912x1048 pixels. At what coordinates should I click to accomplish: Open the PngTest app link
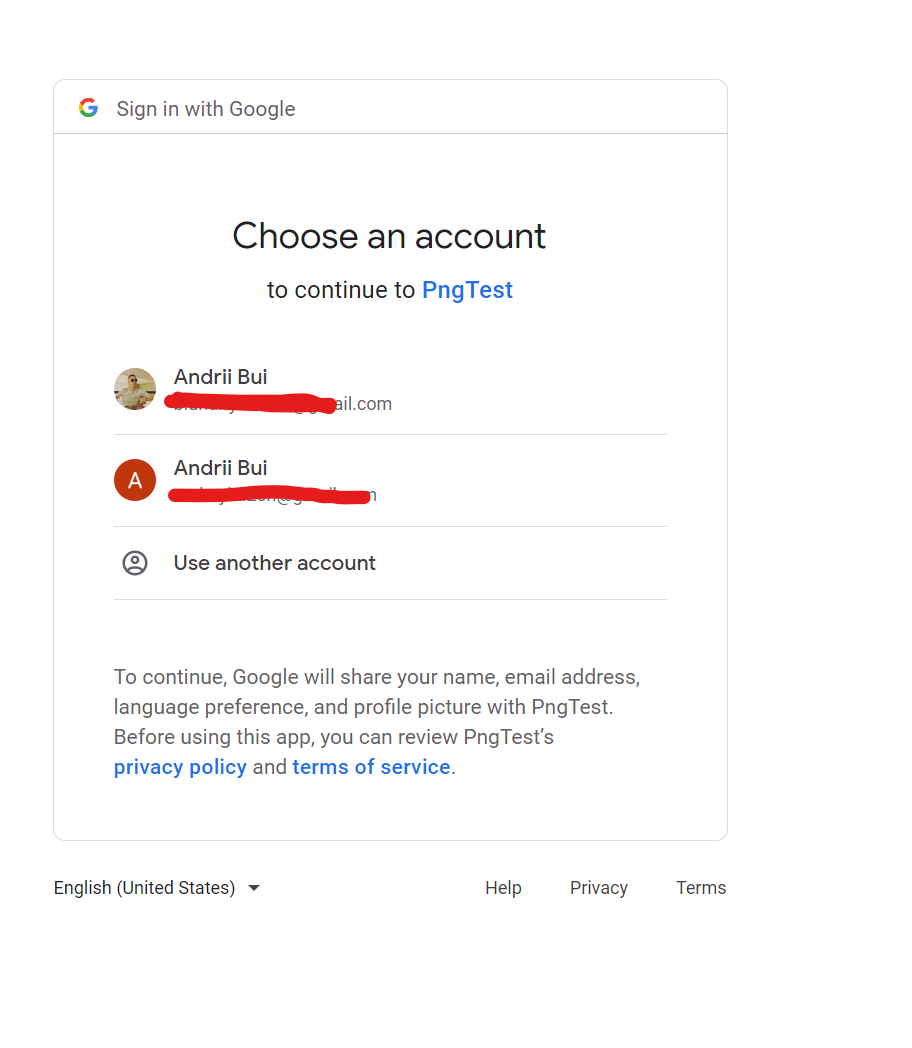pos(467,290)
